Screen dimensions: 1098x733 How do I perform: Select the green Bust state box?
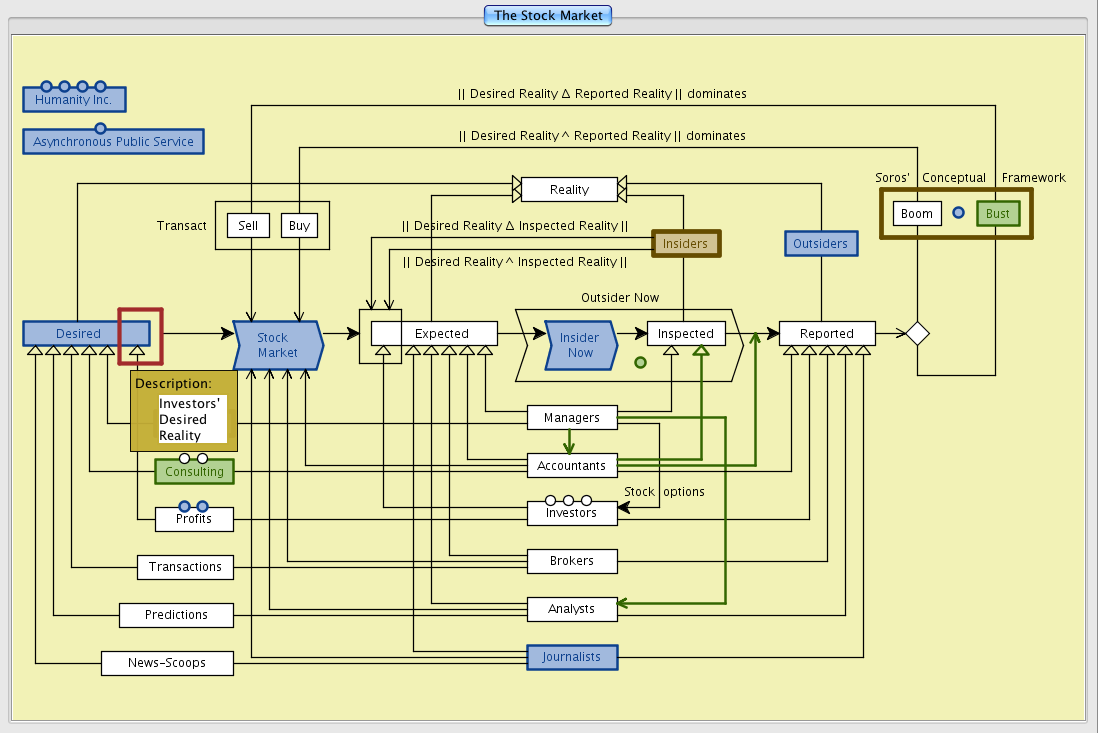[998, 214]
